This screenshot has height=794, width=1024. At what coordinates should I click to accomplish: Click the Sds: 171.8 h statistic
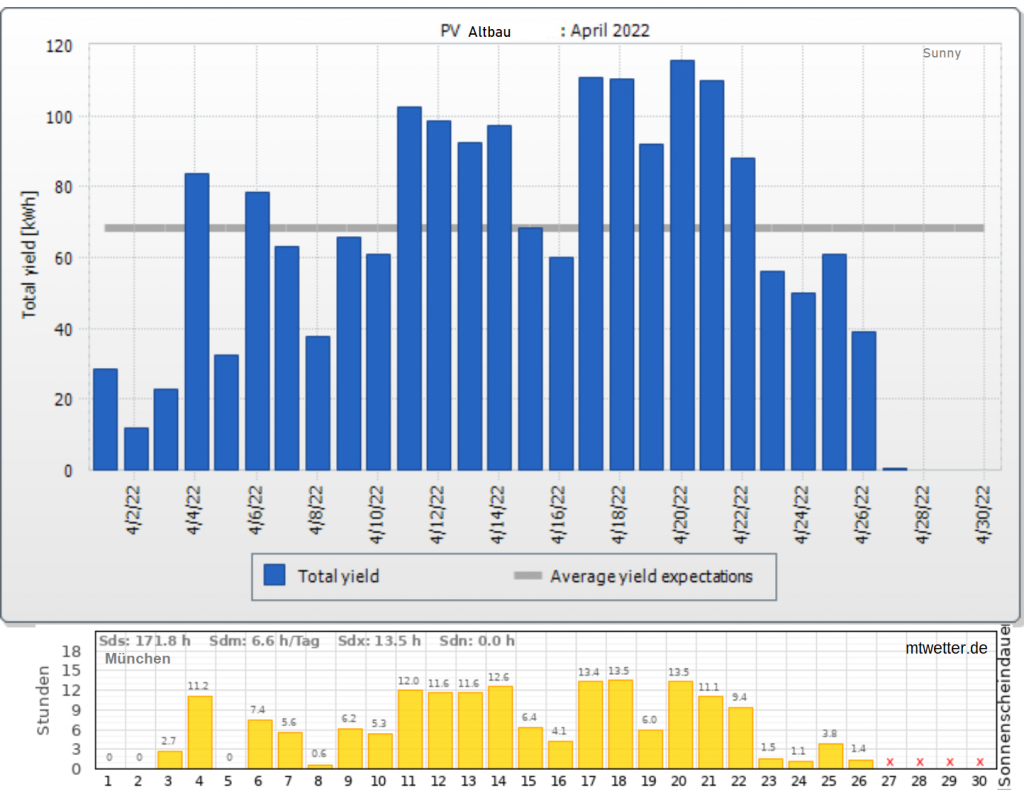(x=144, y=640)
